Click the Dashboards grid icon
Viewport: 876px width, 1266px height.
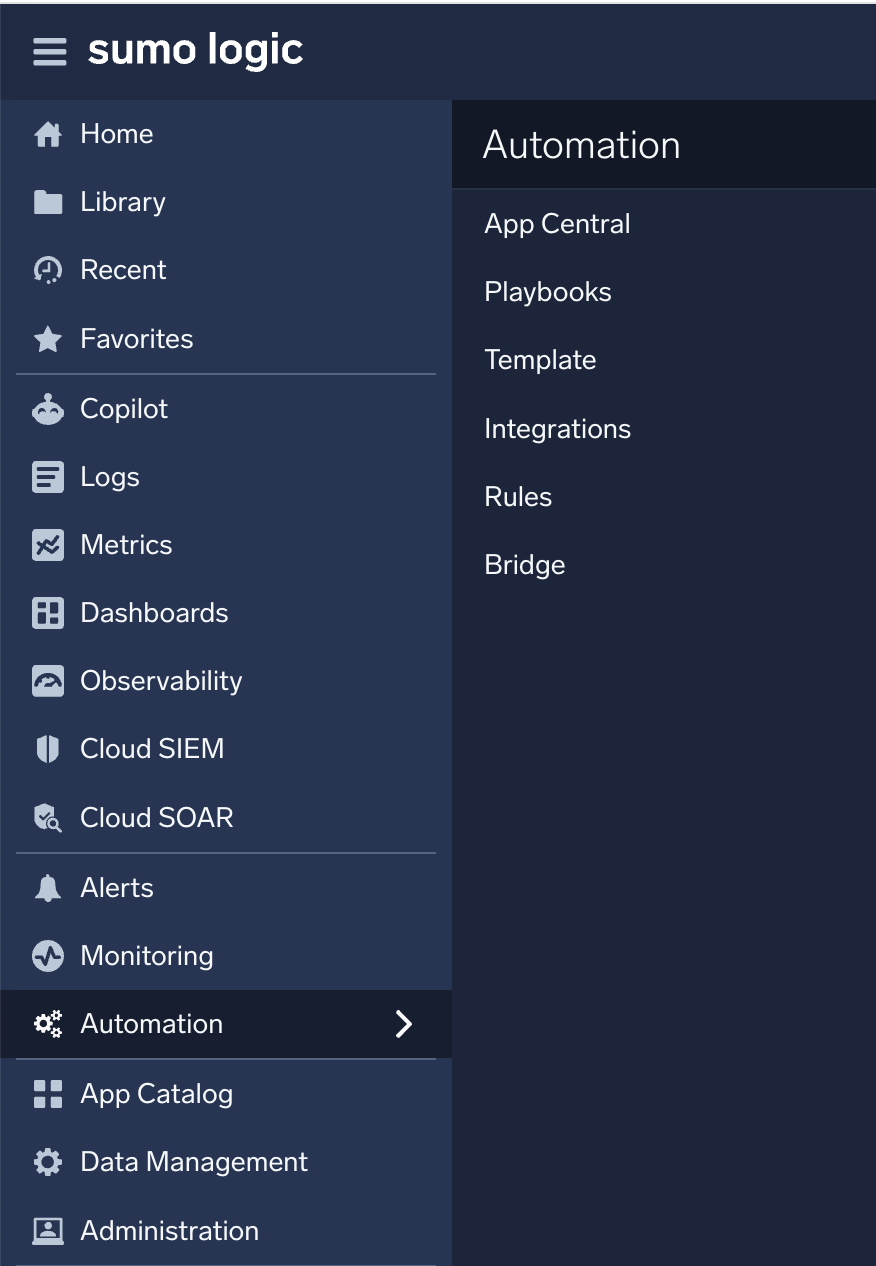coord(47,612)
